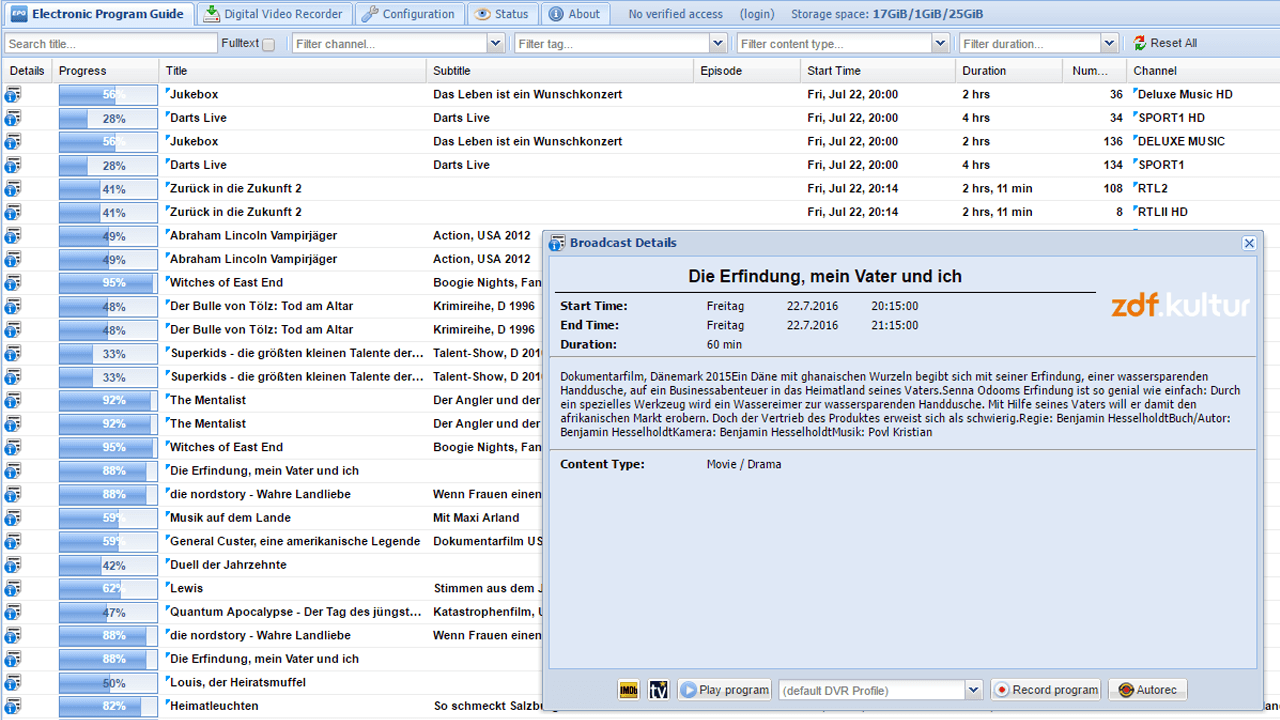Viewport: 1280px width, 720px height.
Task: Focus the Search title input field
Action: [x=110, y=43]
